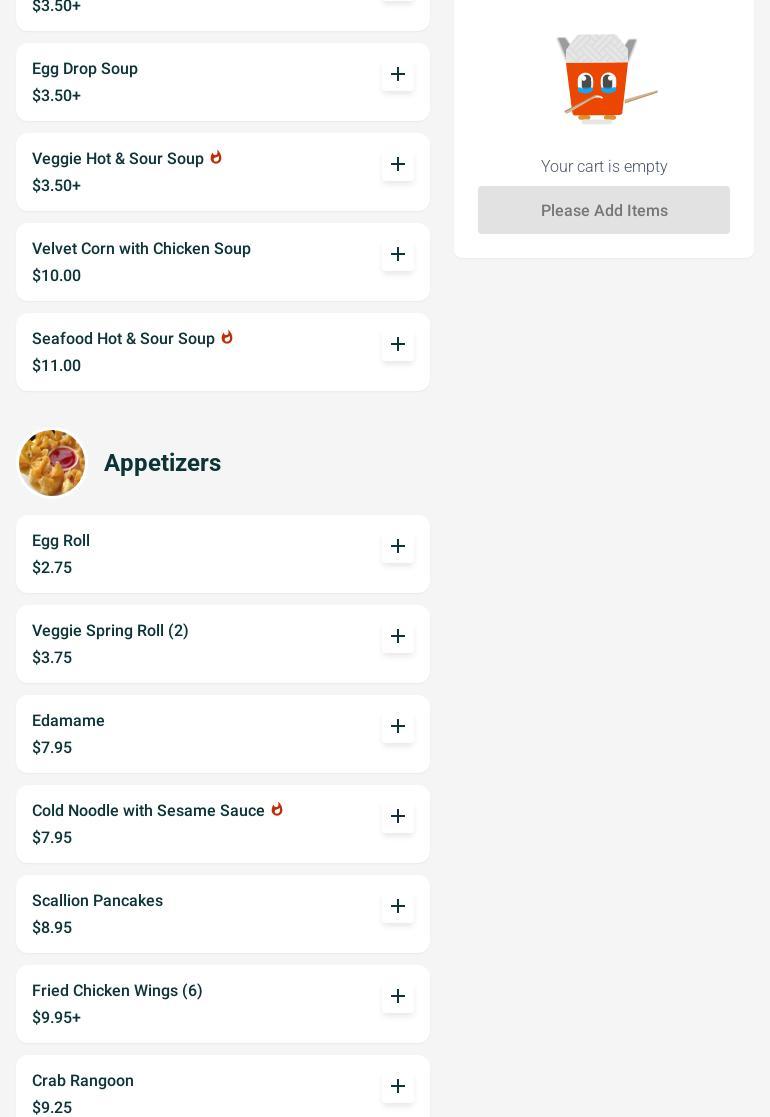Open Scallion Pancakes item details
This screenshot has height=1117, width=770.
(x=97, y=901)
